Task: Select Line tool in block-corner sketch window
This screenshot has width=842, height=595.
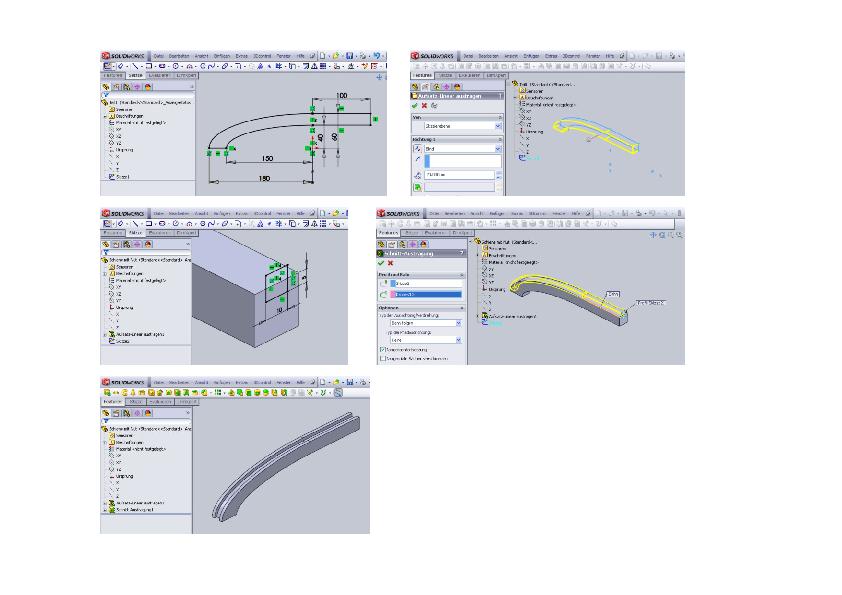Action: tap(136, 223)
